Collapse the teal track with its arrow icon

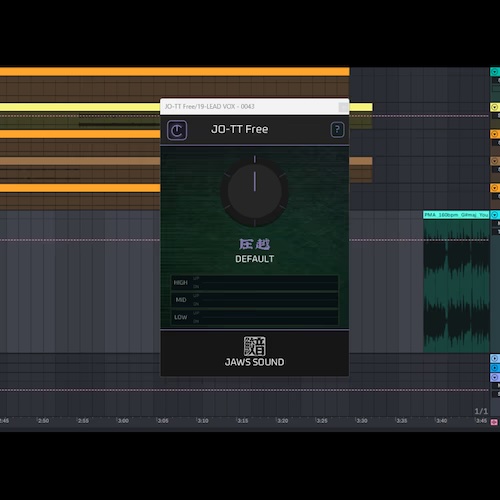495,71
